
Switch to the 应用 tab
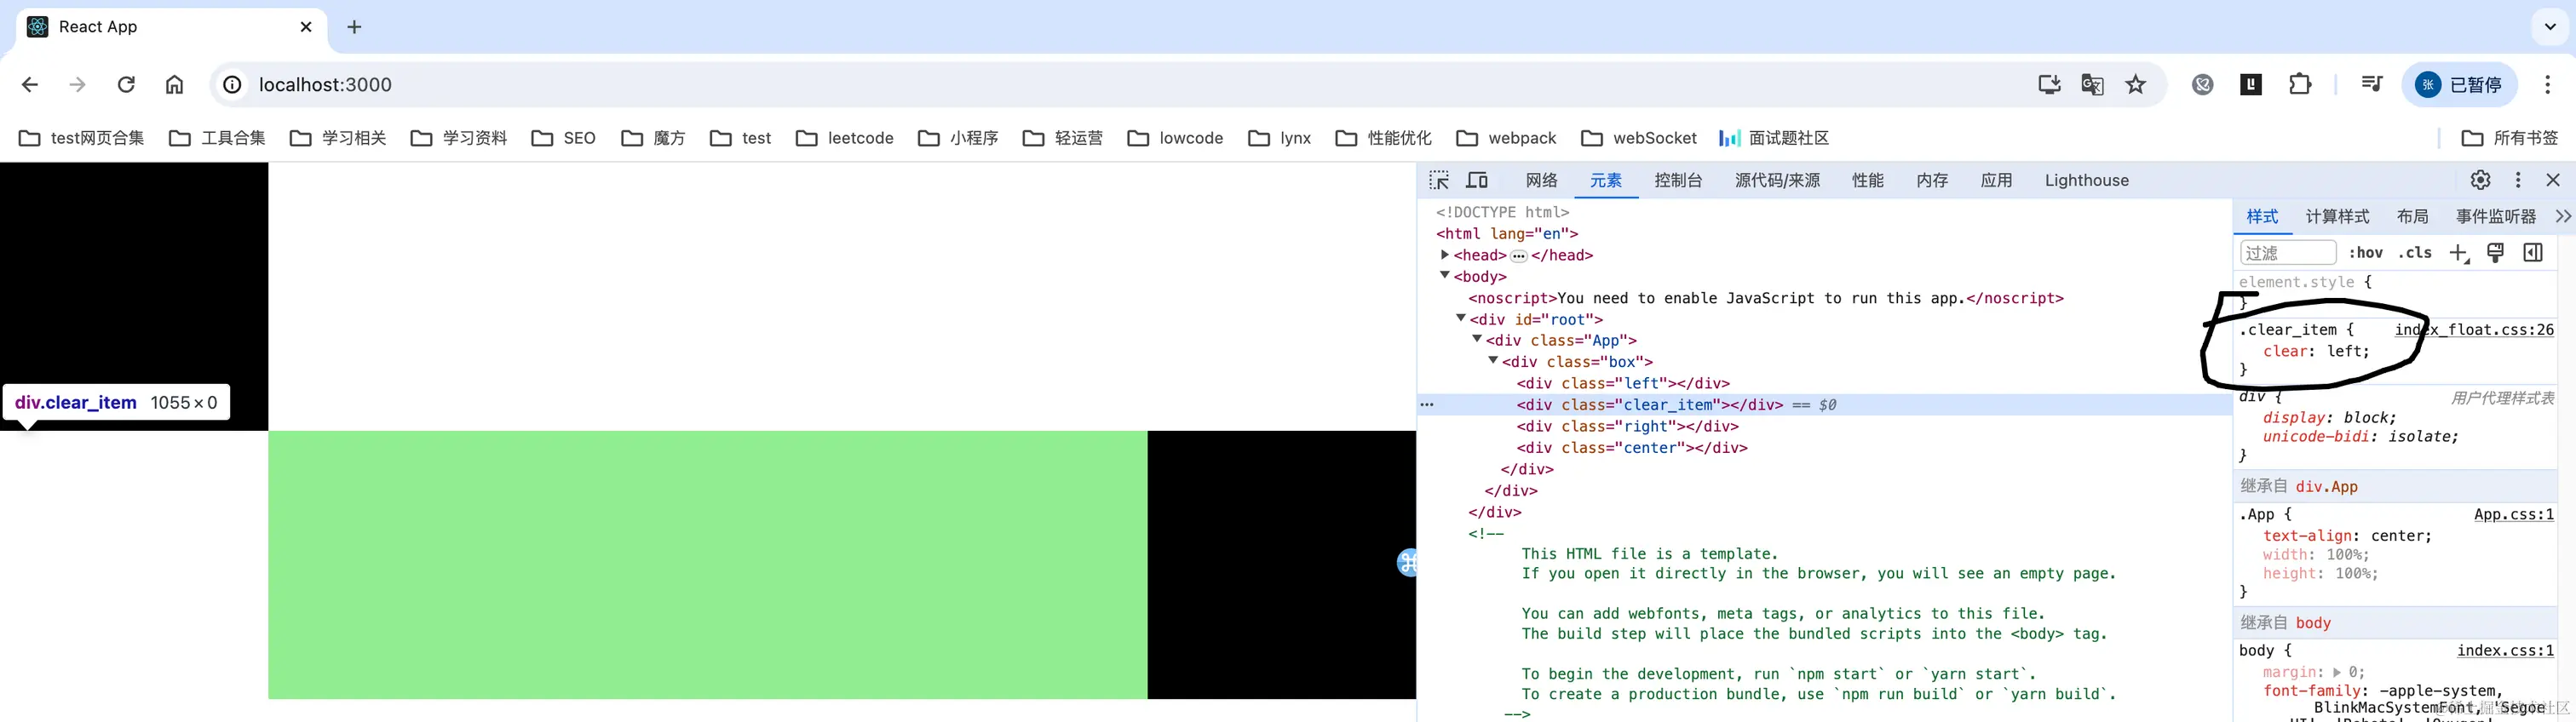1996,180
